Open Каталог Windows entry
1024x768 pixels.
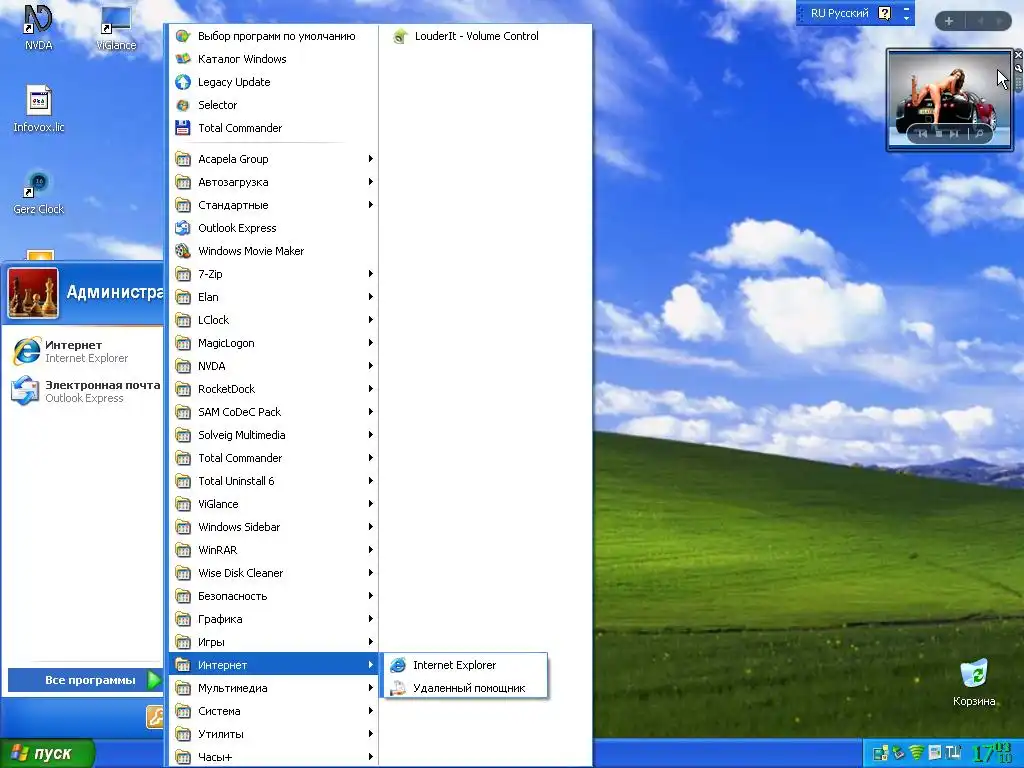(273, 59)
